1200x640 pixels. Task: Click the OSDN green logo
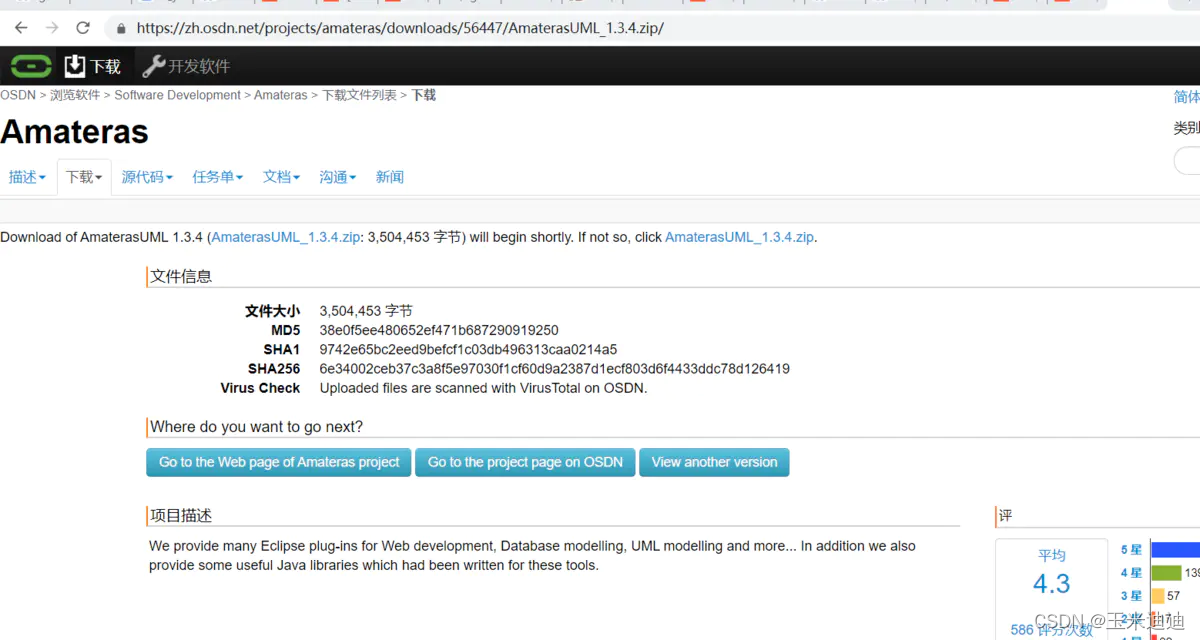pyautogui.click(x=31, y=66)
